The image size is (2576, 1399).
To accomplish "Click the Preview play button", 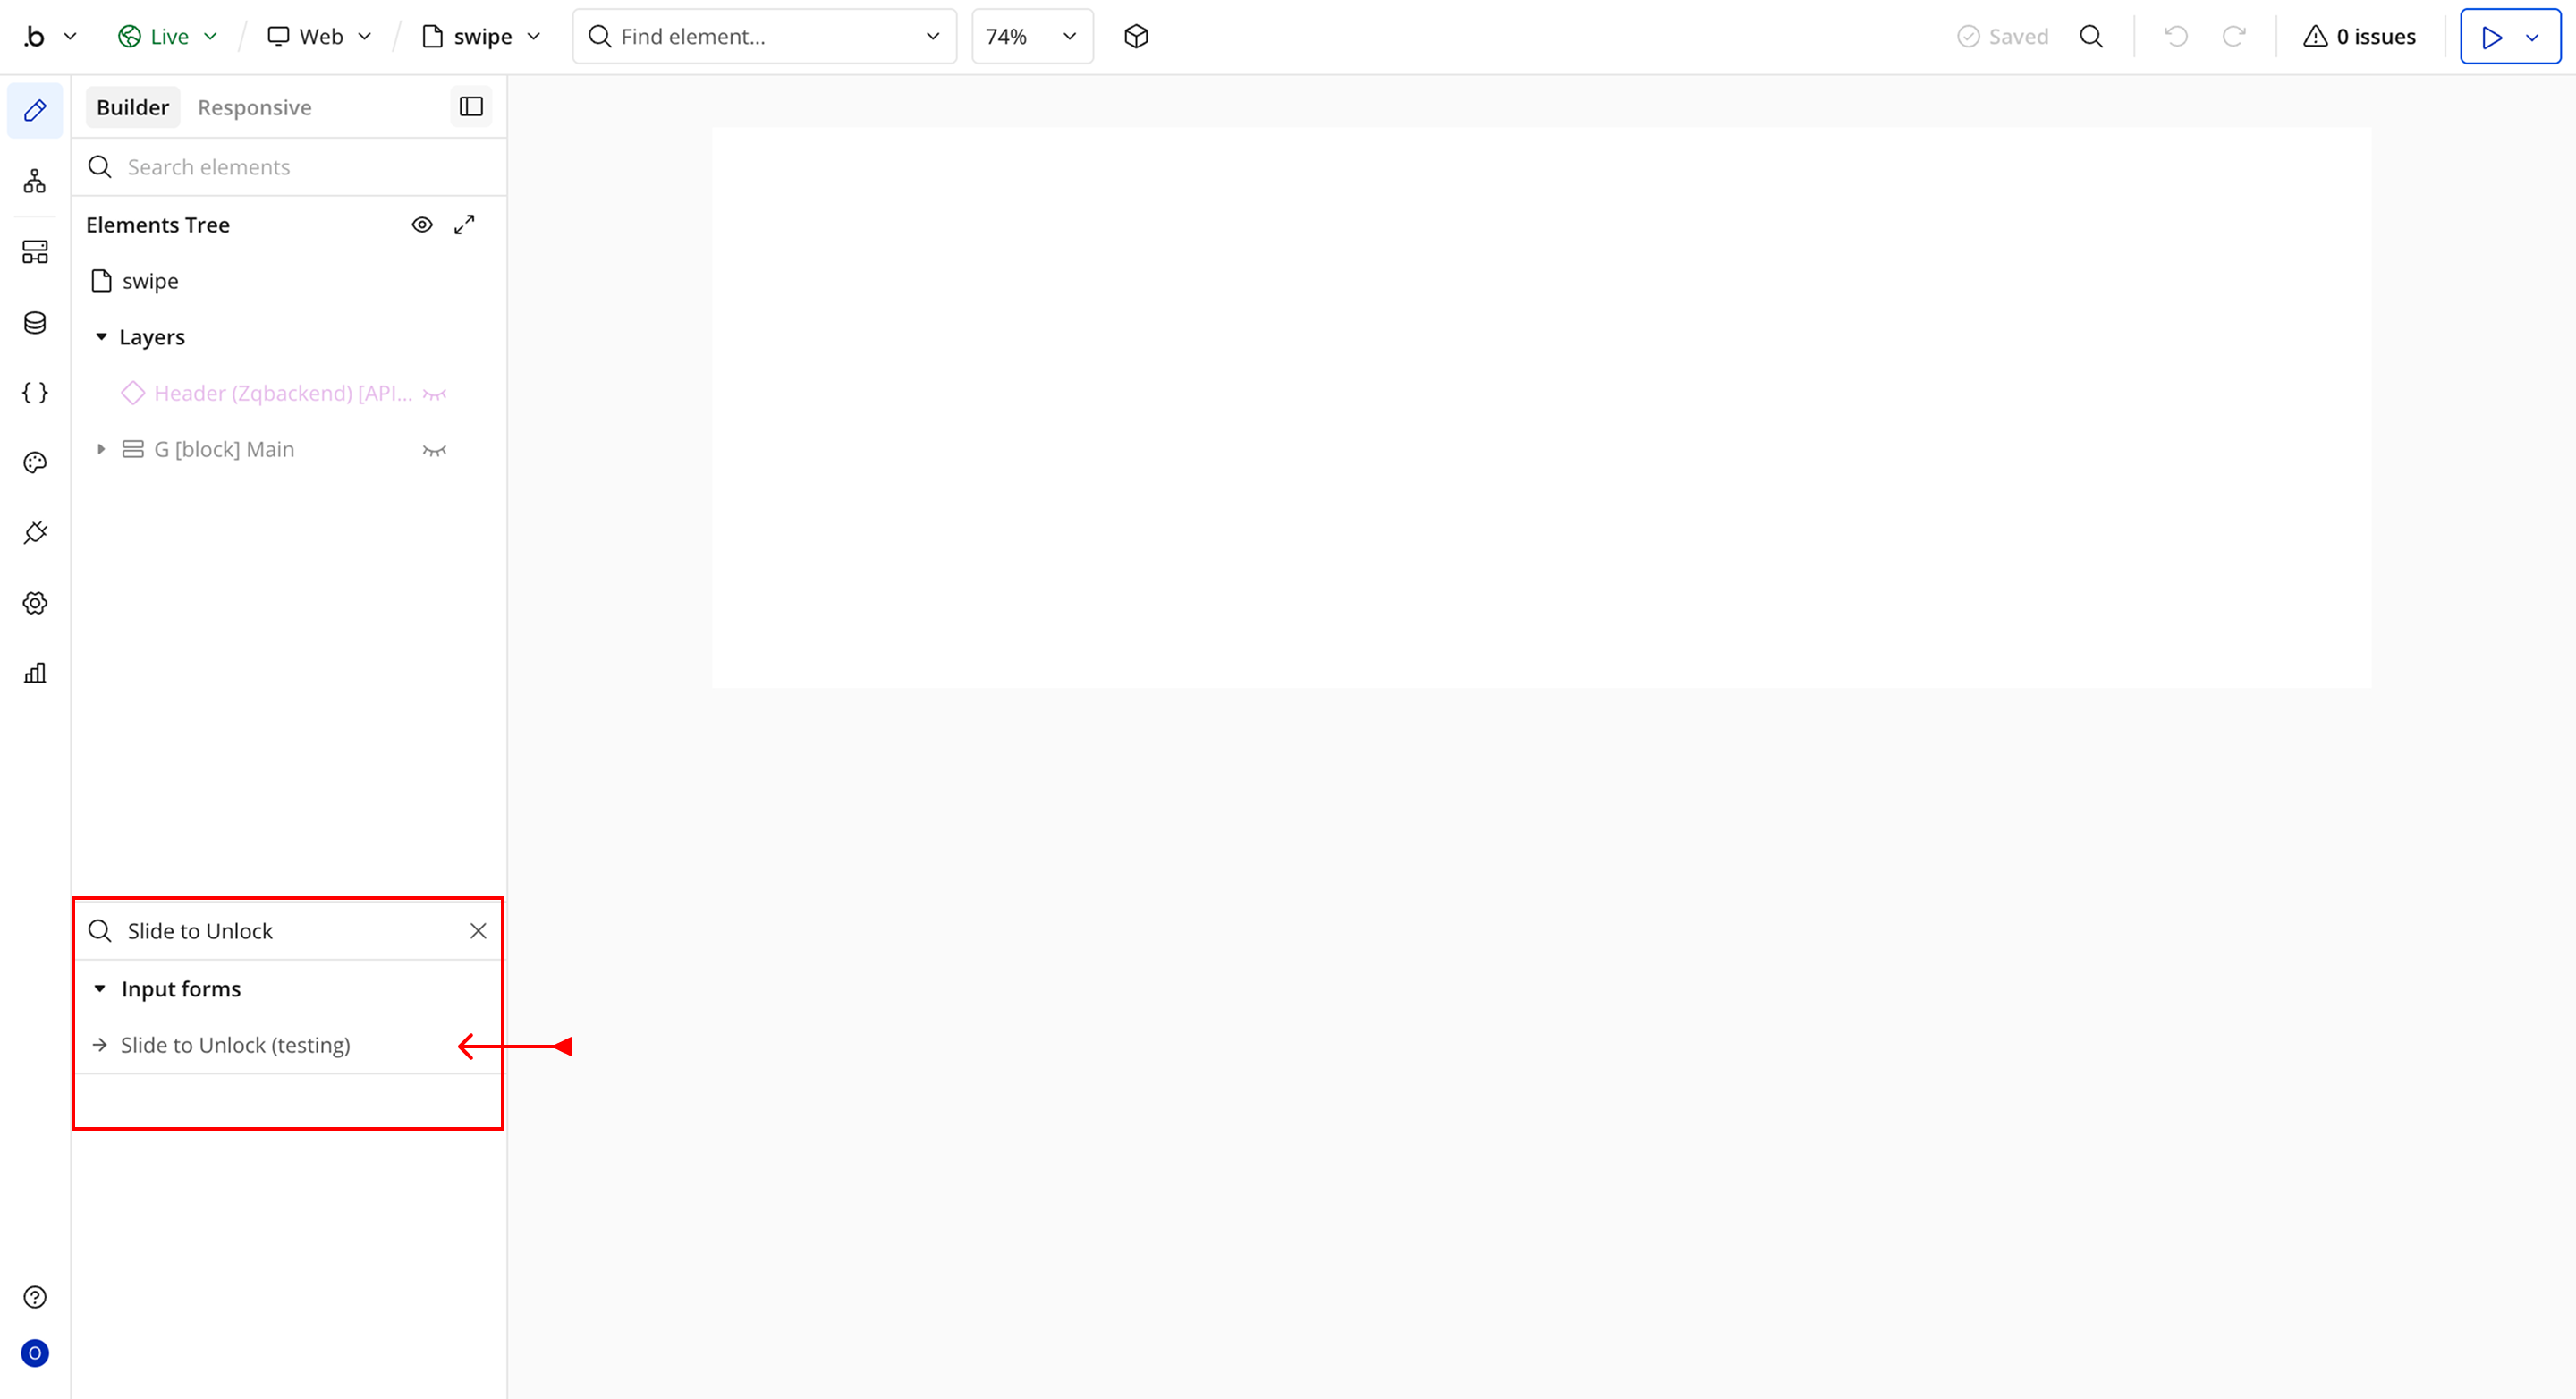I will point(2491,37).
